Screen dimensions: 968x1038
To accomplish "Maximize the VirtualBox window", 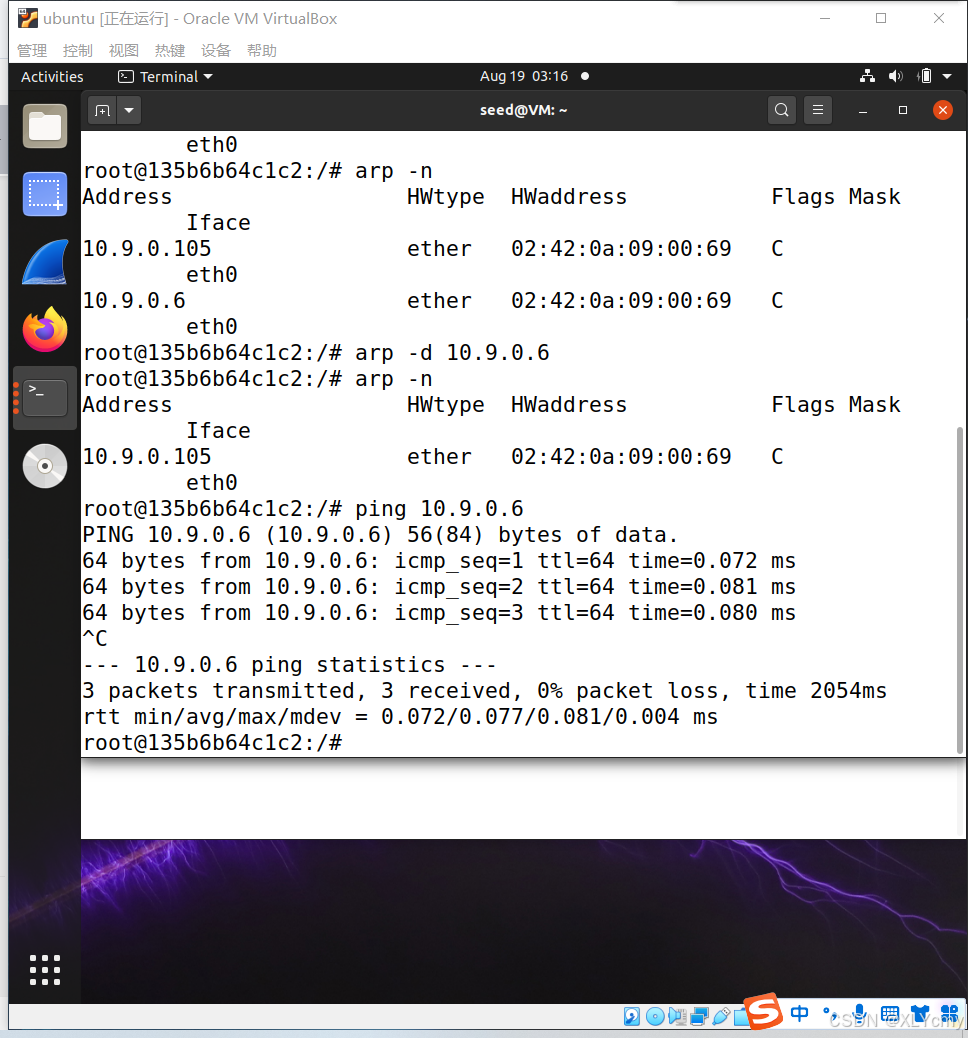I will (881, 19).
